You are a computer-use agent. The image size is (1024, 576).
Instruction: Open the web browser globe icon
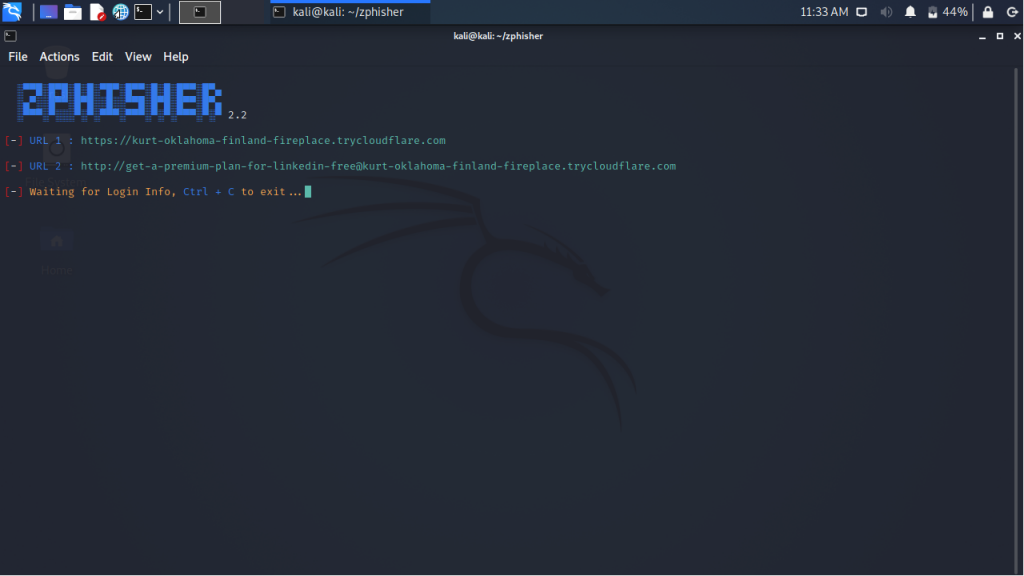point(120,12)
